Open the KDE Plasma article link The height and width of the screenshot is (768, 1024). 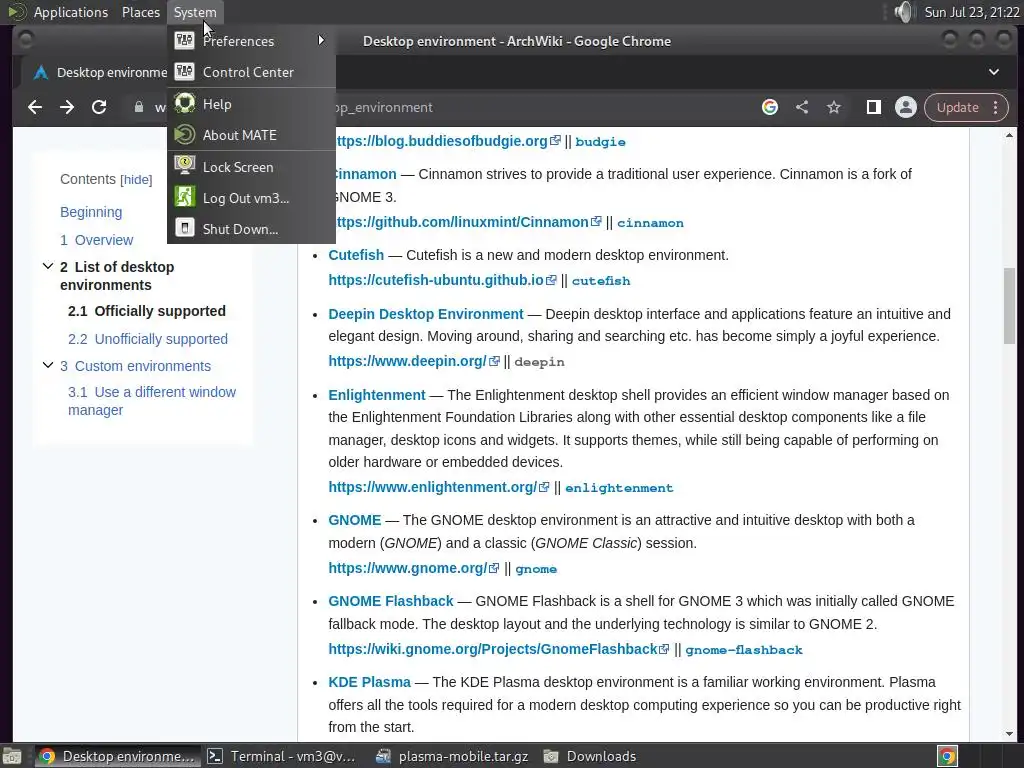point(370,682)
